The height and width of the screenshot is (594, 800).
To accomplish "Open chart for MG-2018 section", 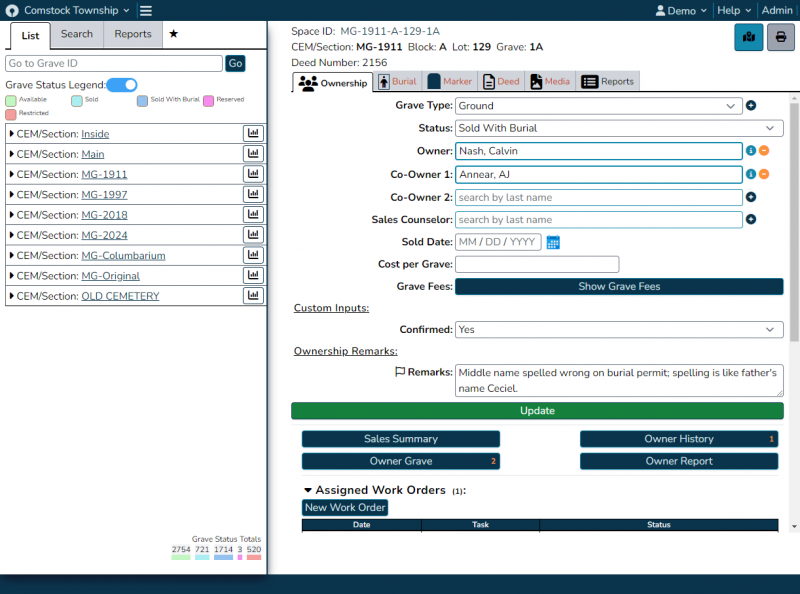I will [253, 214].
